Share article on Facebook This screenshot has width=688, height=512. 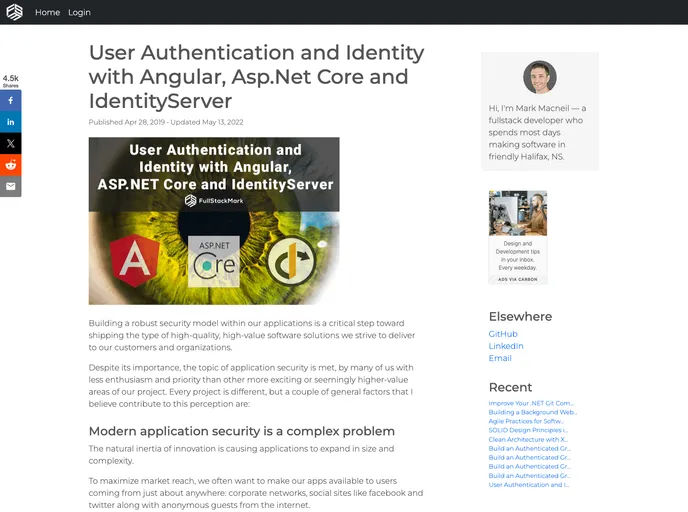[x=11, y=101]
